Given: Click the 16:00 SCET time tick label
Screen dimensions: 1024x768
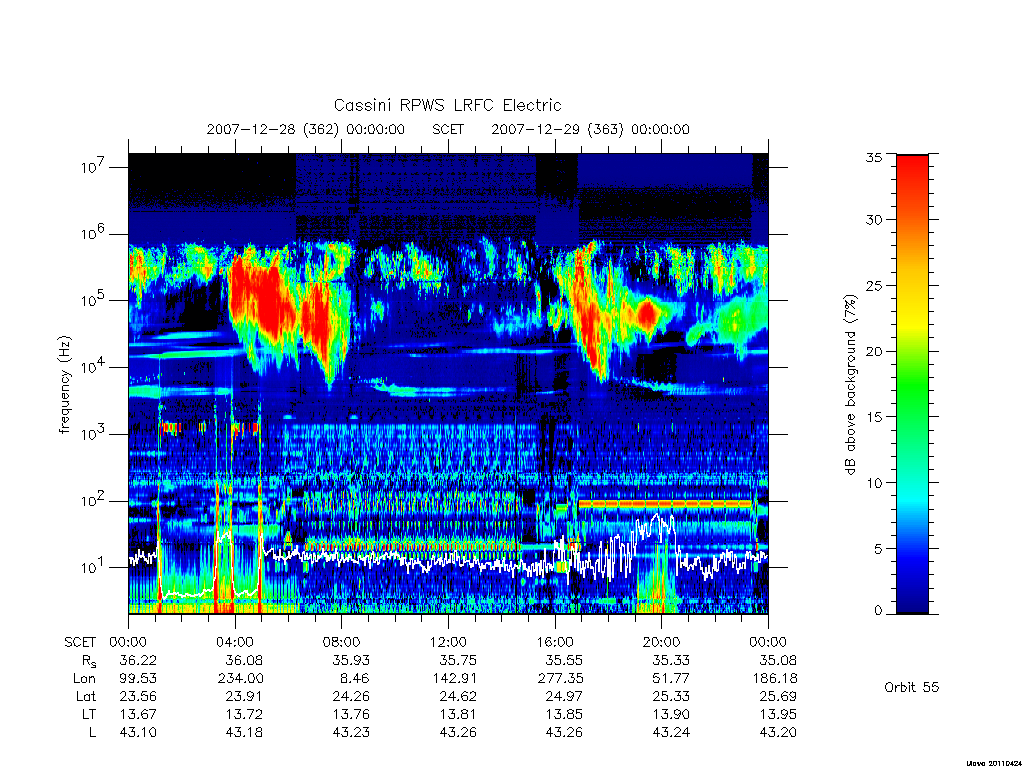Looking at the screenshot, I should pyautogui.click(x=555, y=642).
